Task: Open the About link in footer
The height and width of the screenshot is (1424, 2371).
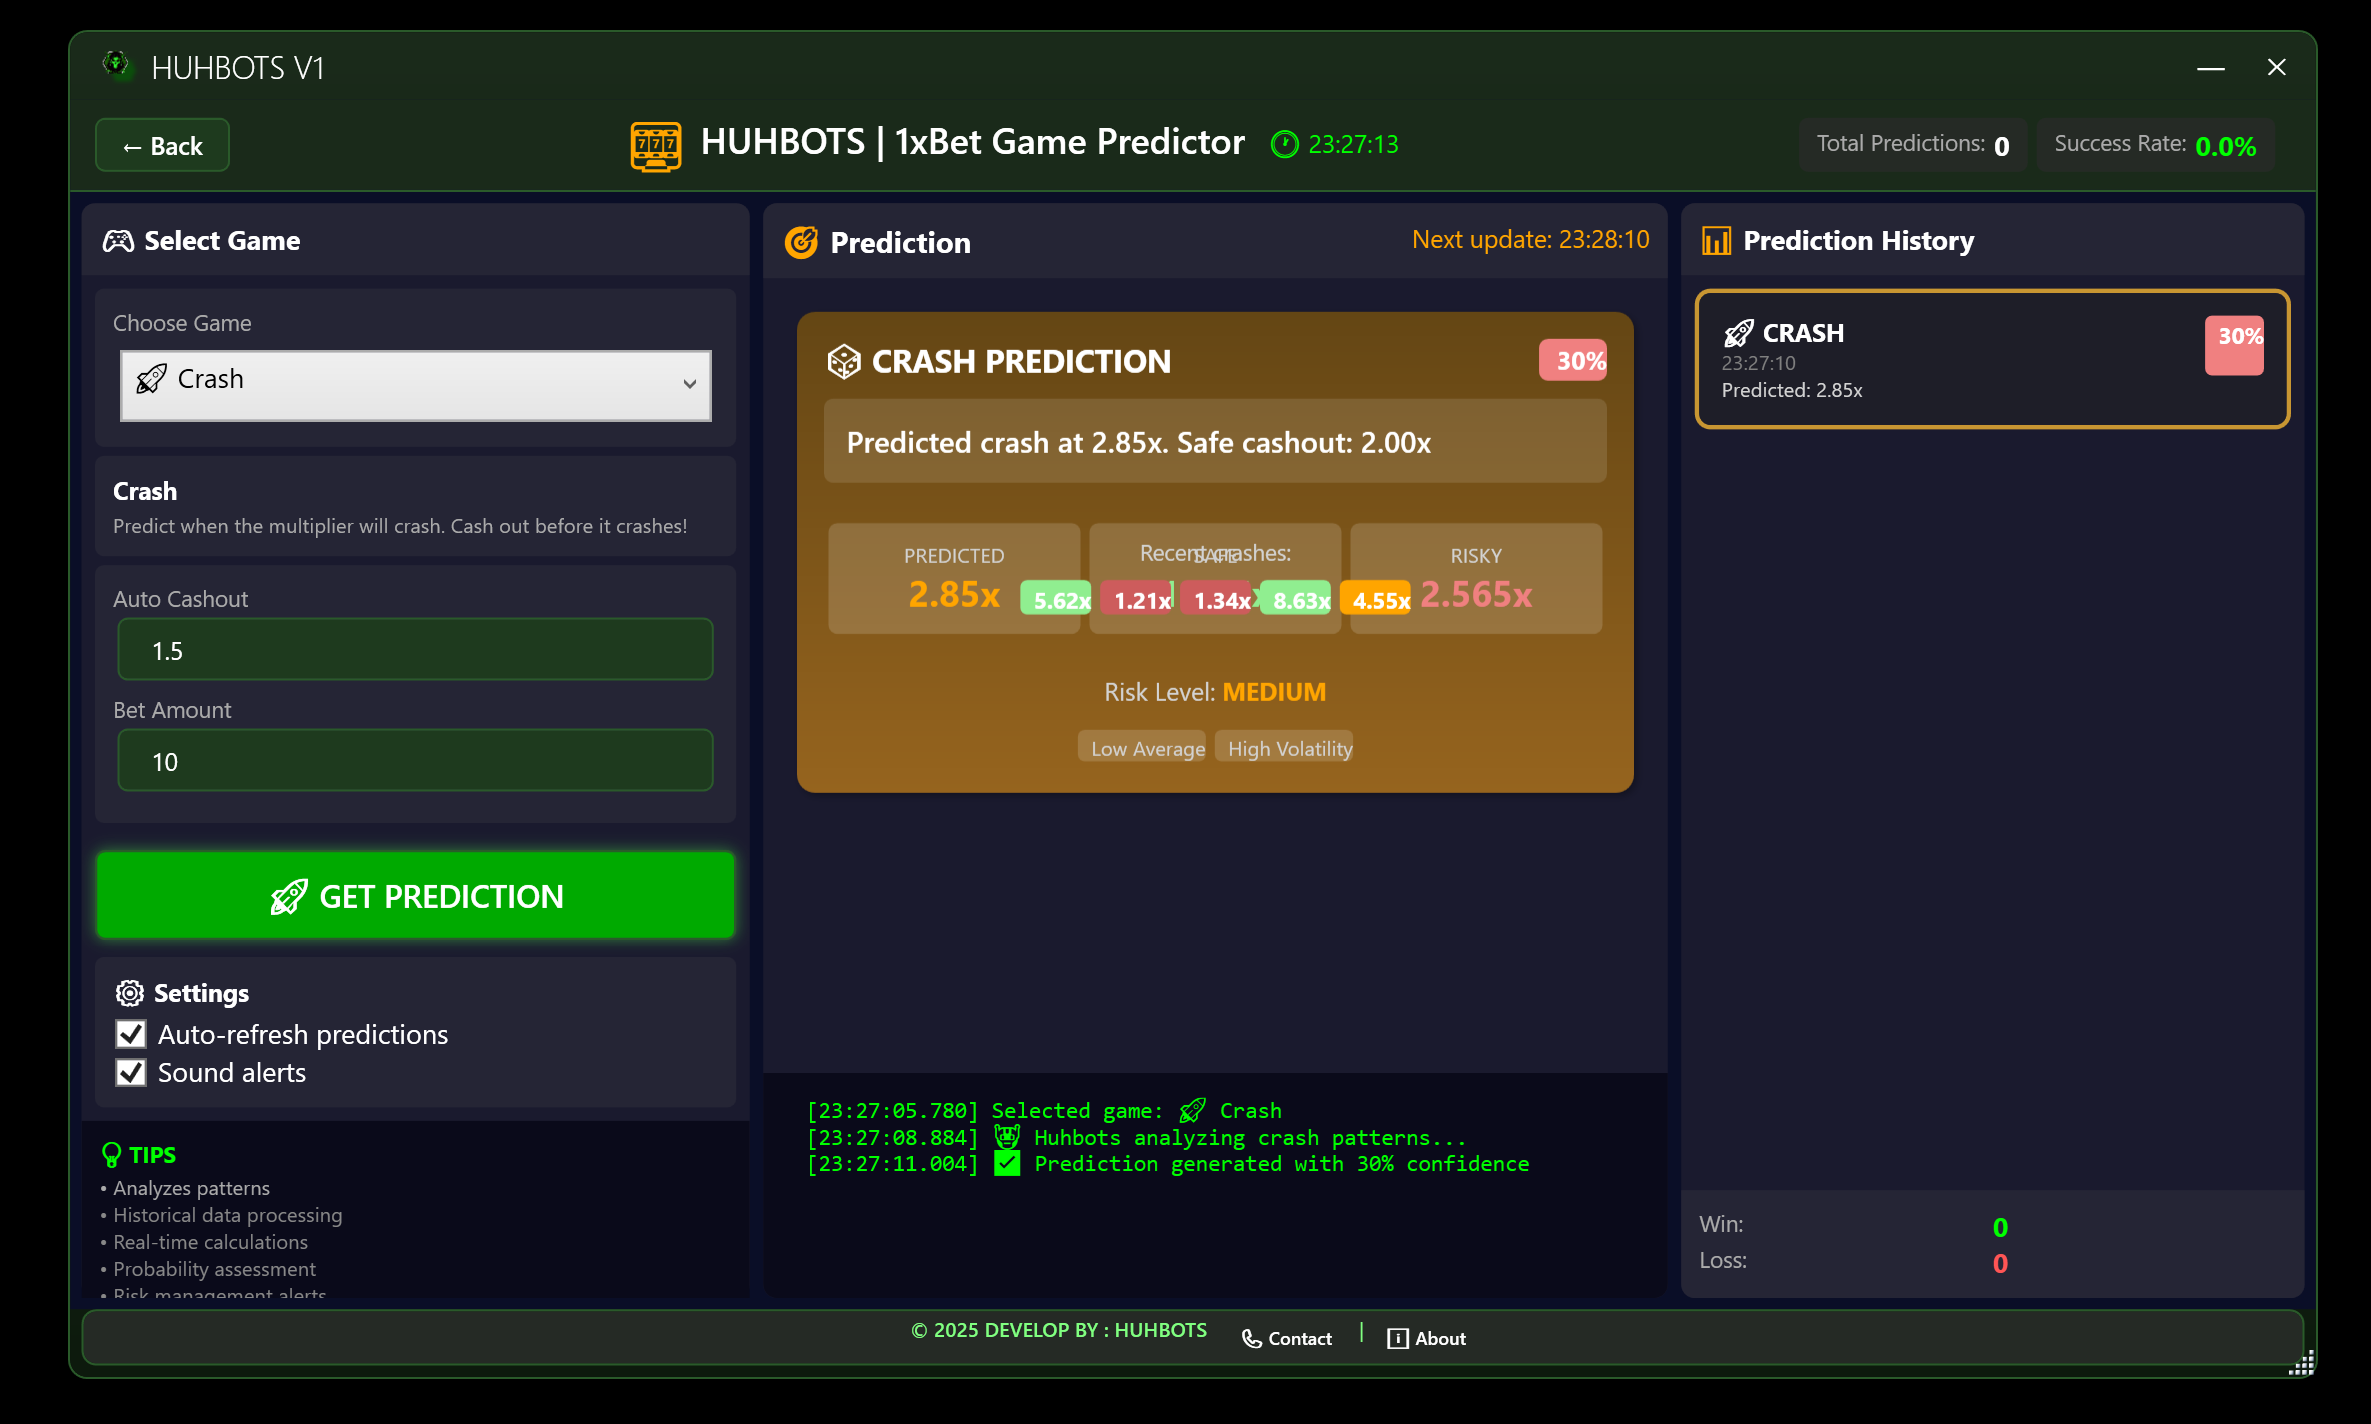Action: click(1427, 1339)
